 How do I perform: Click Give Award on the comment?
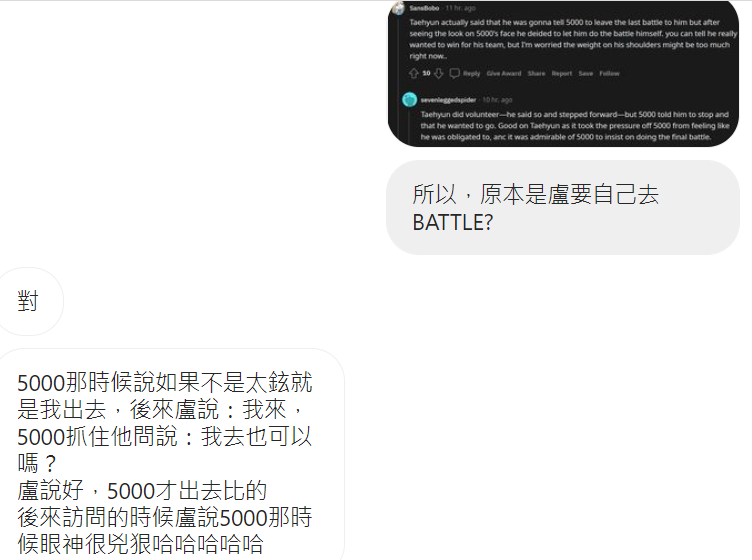(x=504, y=73)
